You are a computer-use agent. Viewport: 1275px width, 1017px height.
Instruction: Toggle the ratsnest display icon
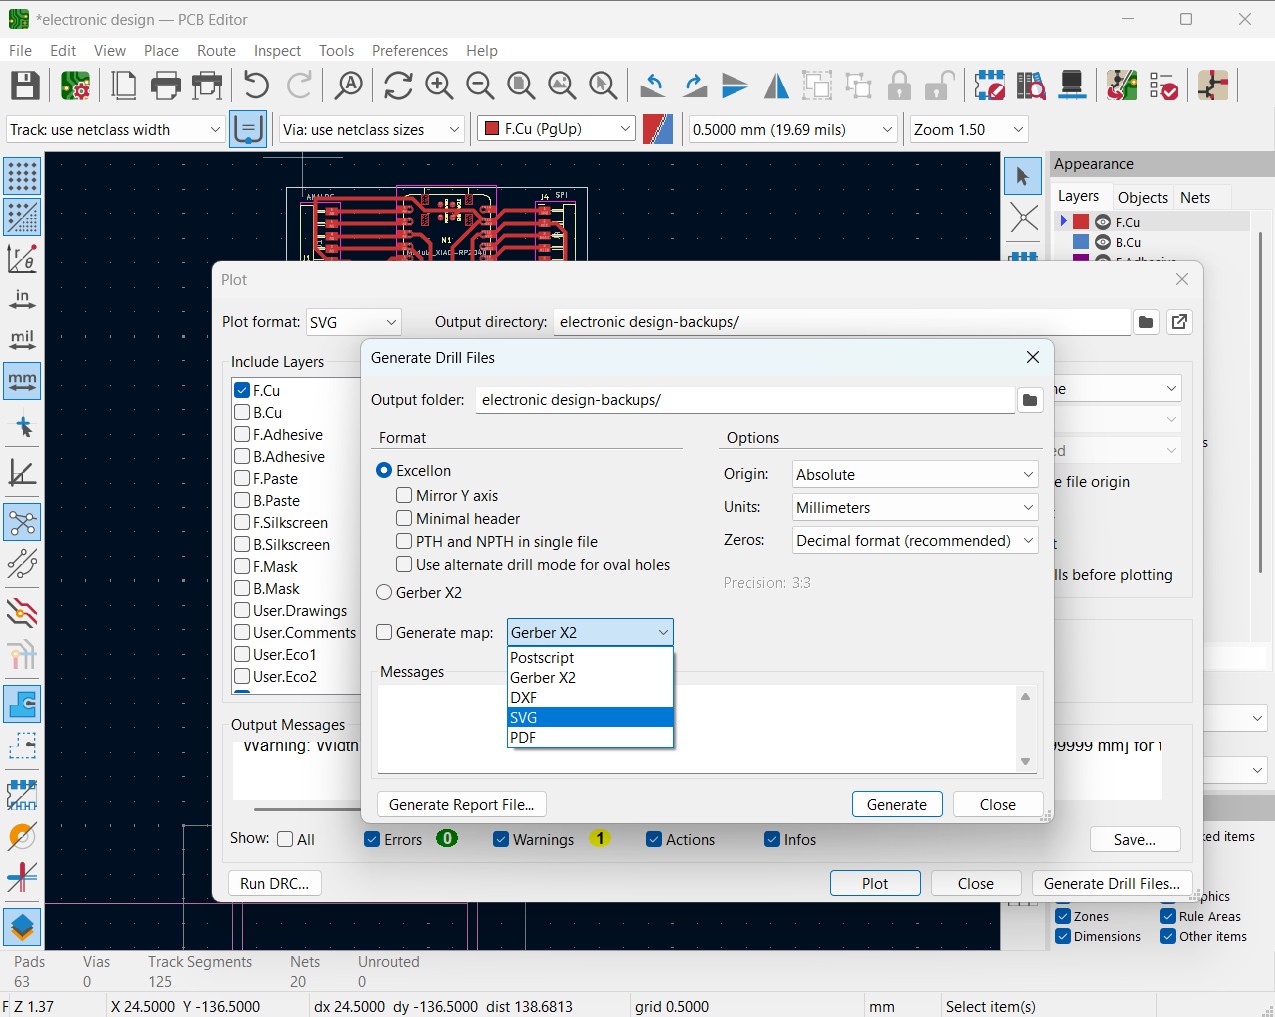(22, 522)
